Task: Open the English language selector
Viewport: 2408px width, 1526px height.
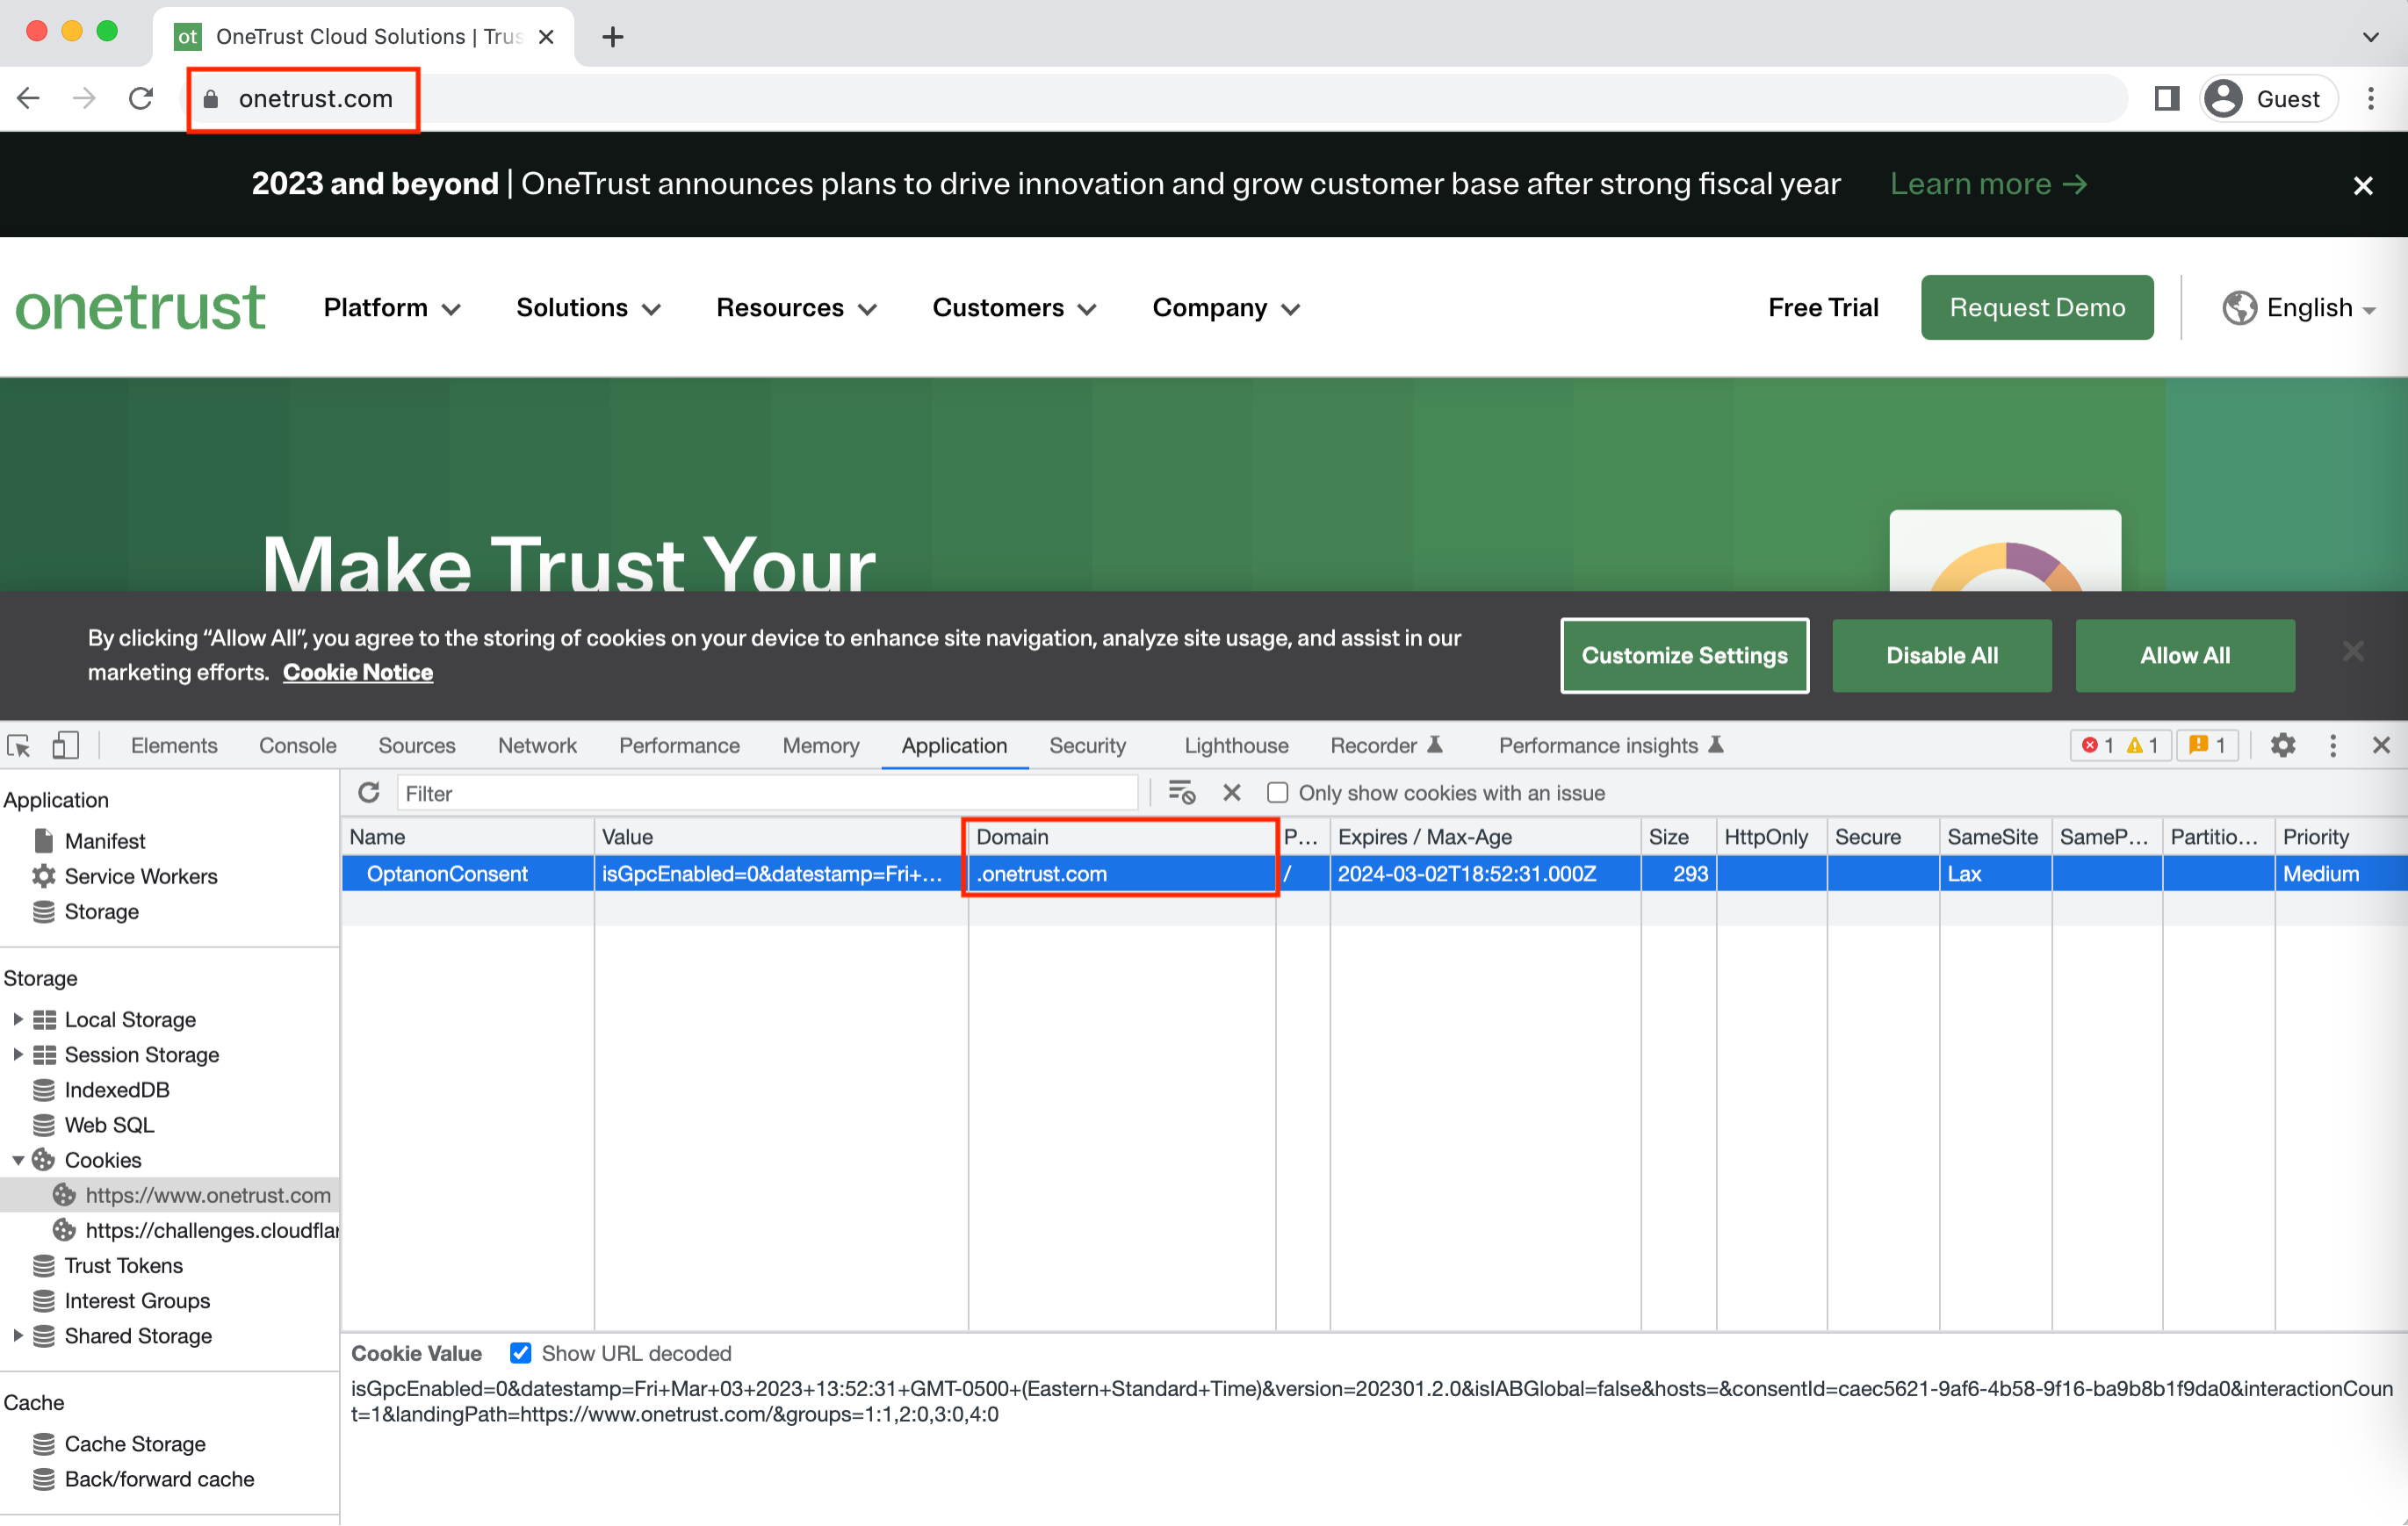Action: coord(2298,308)
